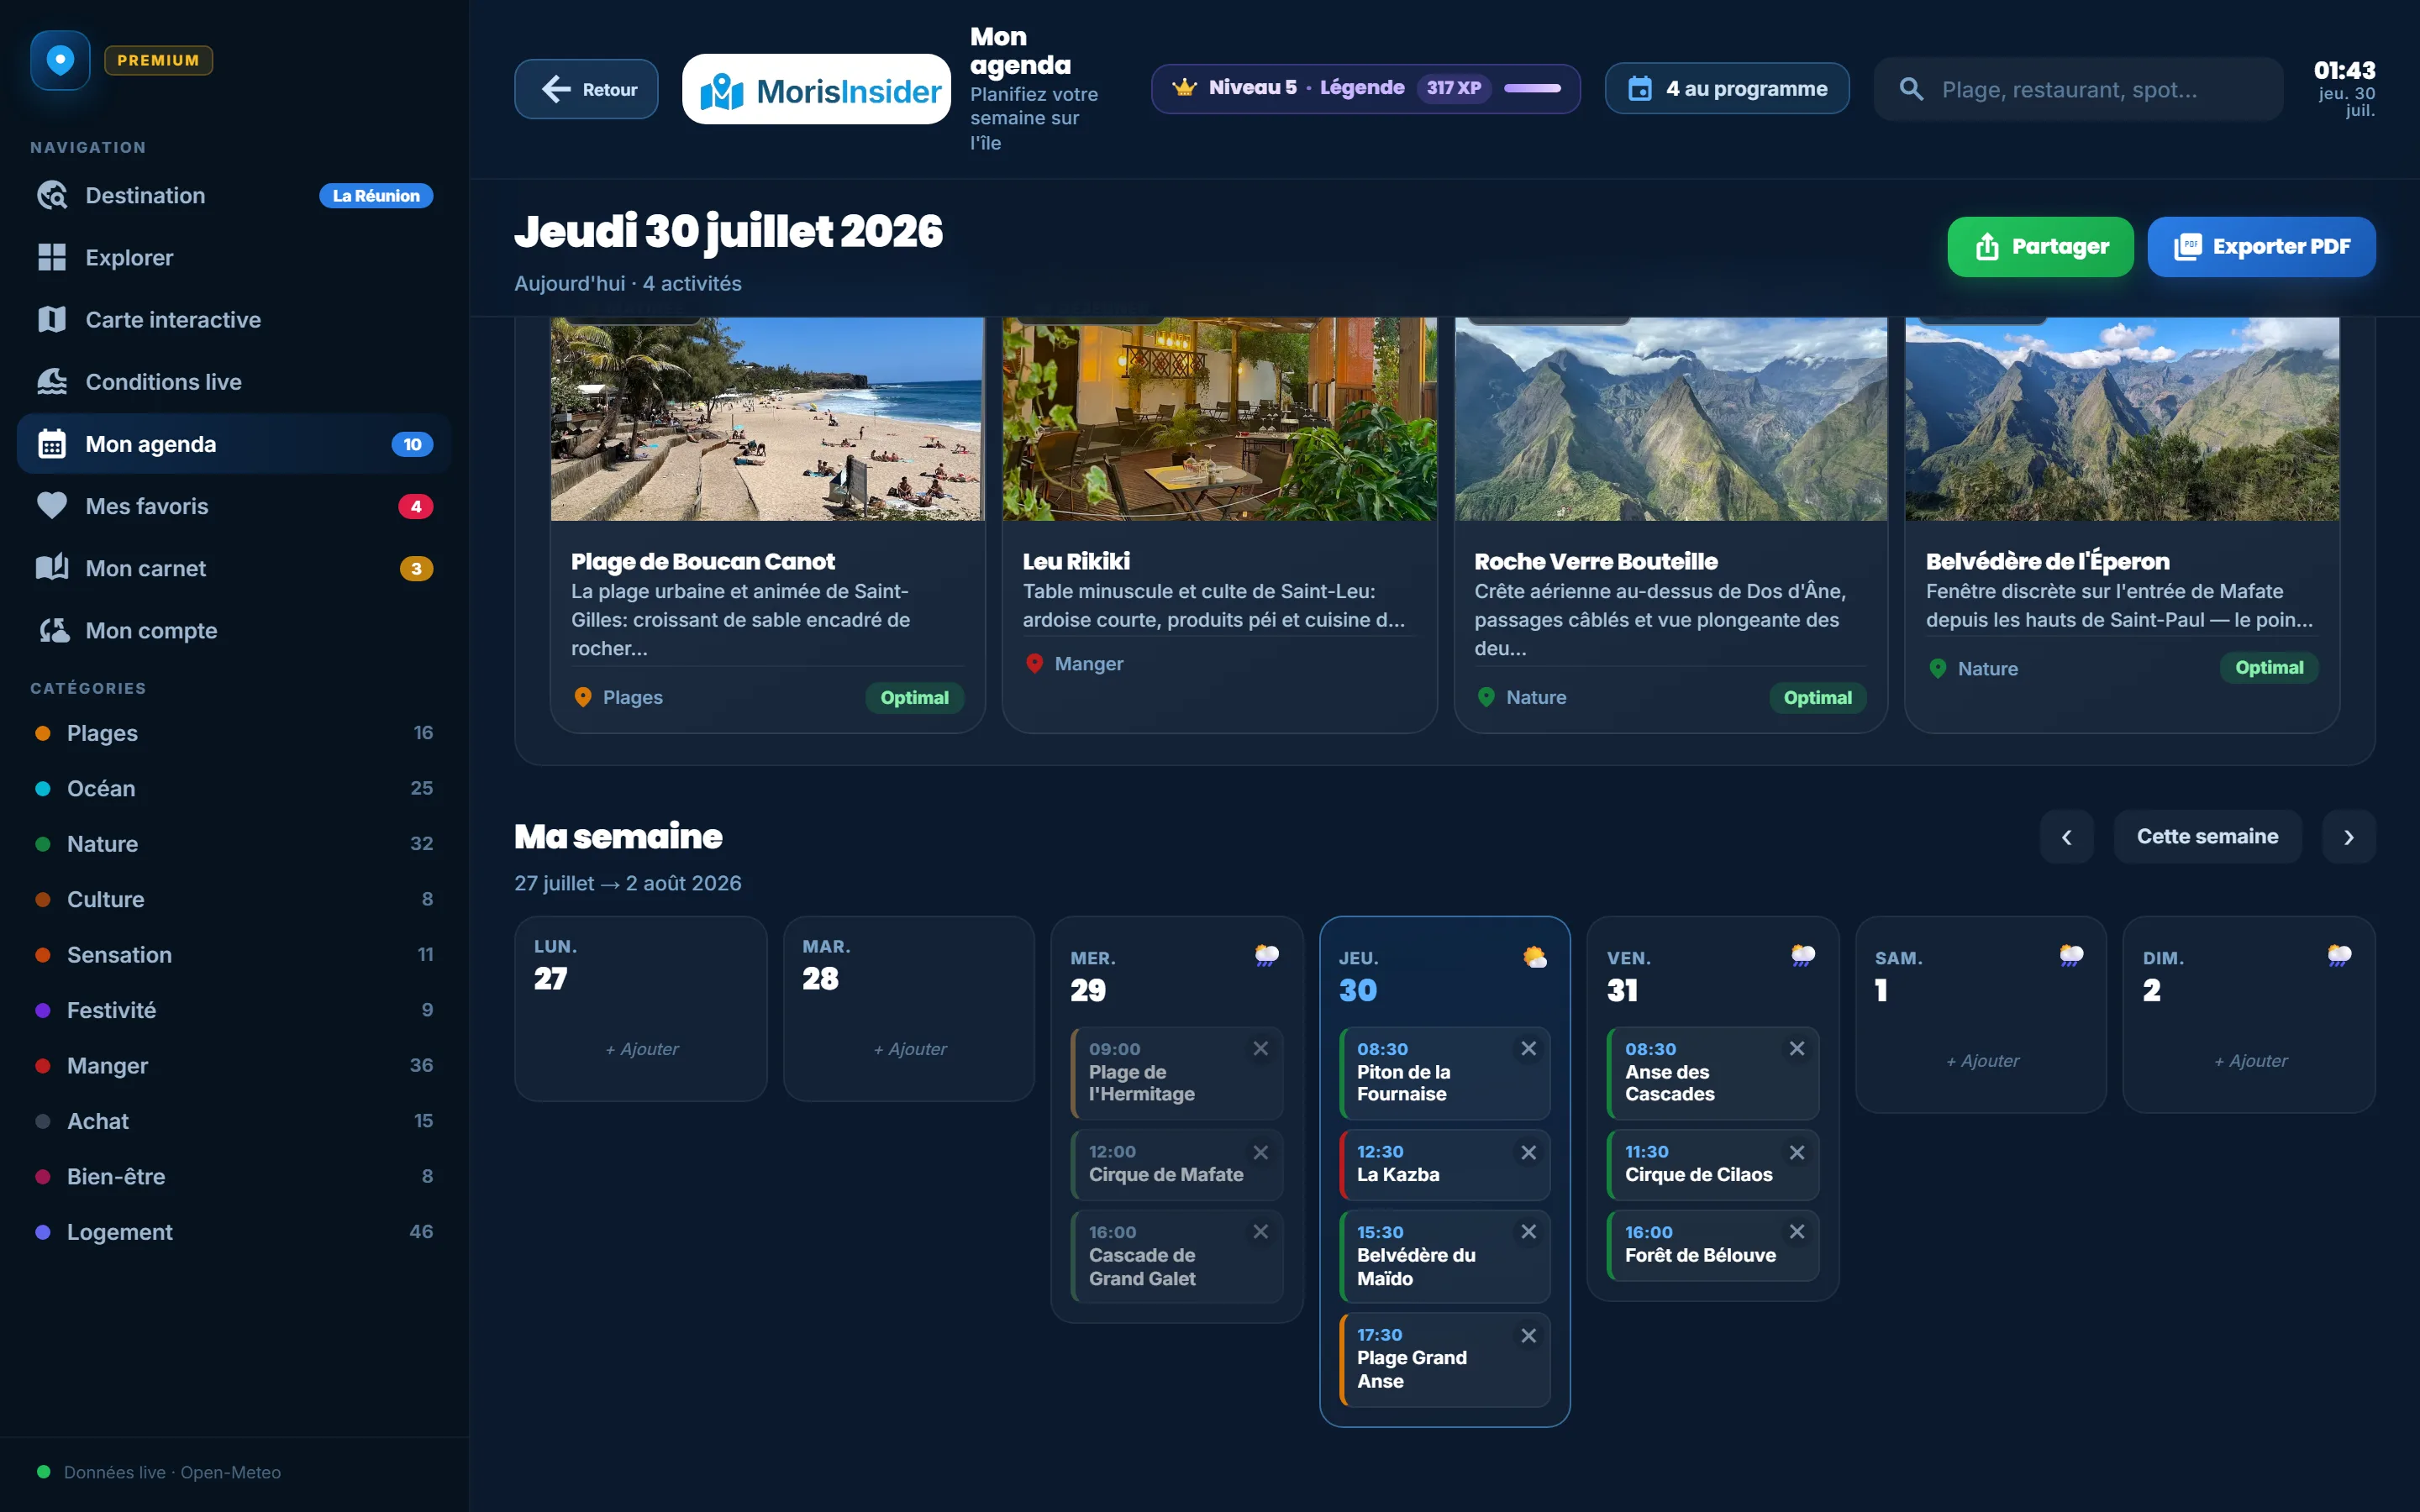Screen dimensions: 2420x1512
Task: Click the crown icon by Niveau 5
Action: click(1184, 88)
